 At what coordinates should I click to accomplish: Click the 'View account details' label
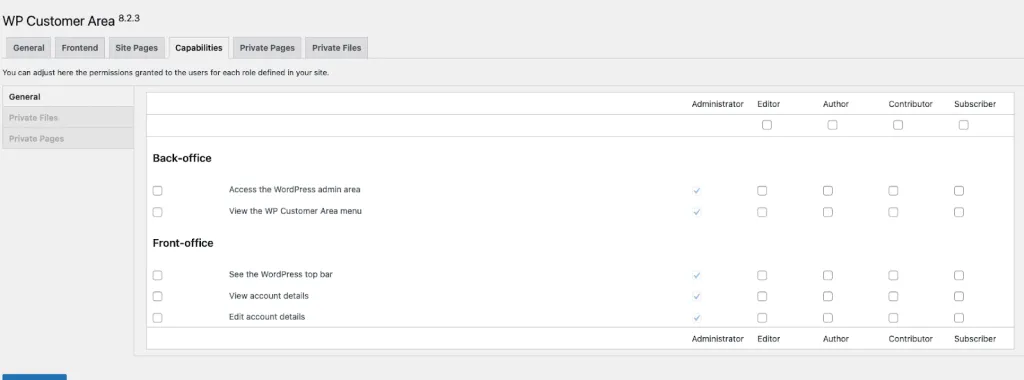pos(268,296)
